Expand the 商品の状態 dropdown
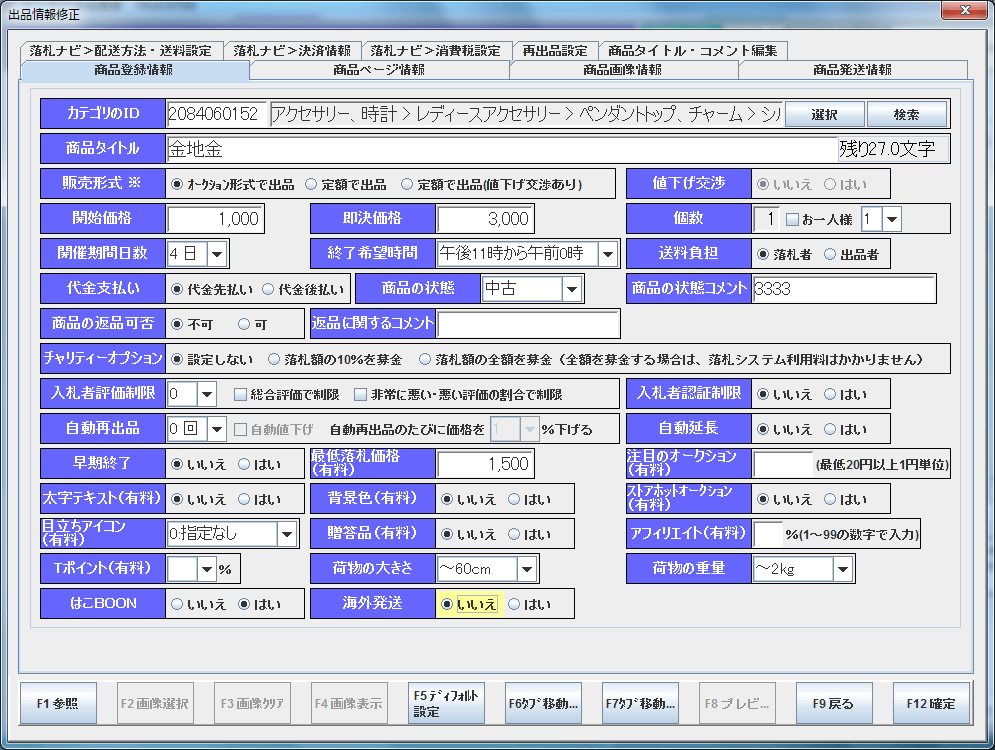Screen dimensions: 995x750 click(571, 289)
